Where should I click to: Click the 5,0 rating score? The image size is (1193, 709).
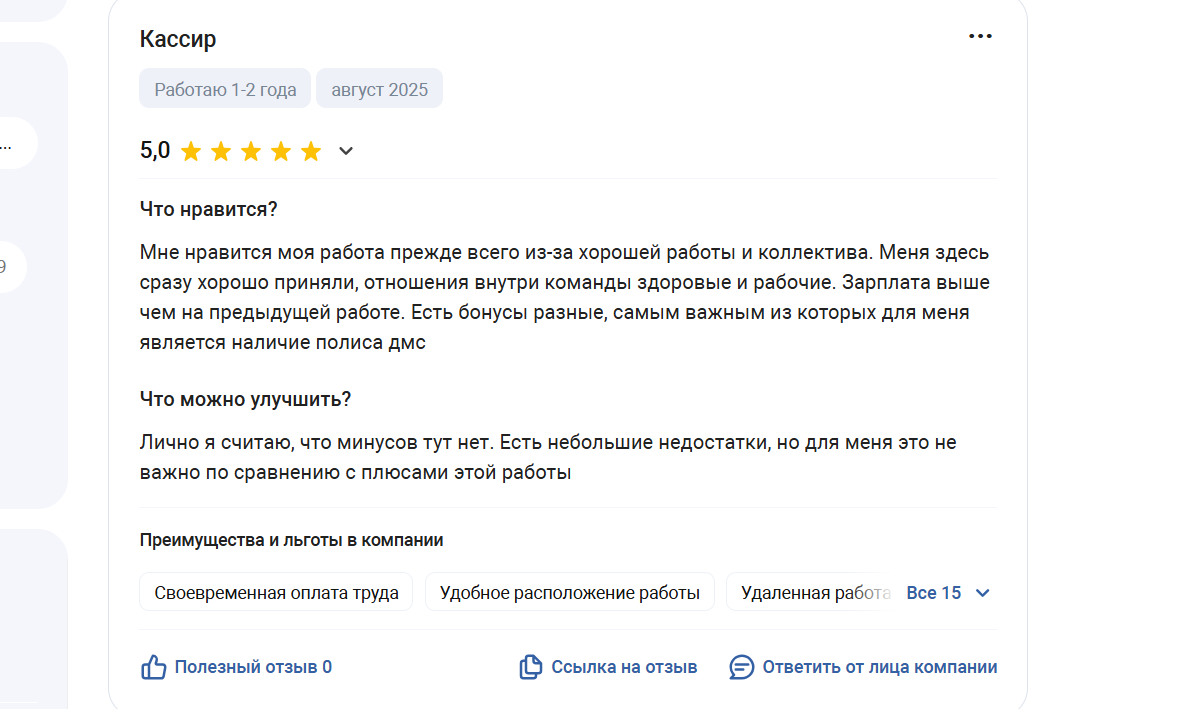(155, 151)
